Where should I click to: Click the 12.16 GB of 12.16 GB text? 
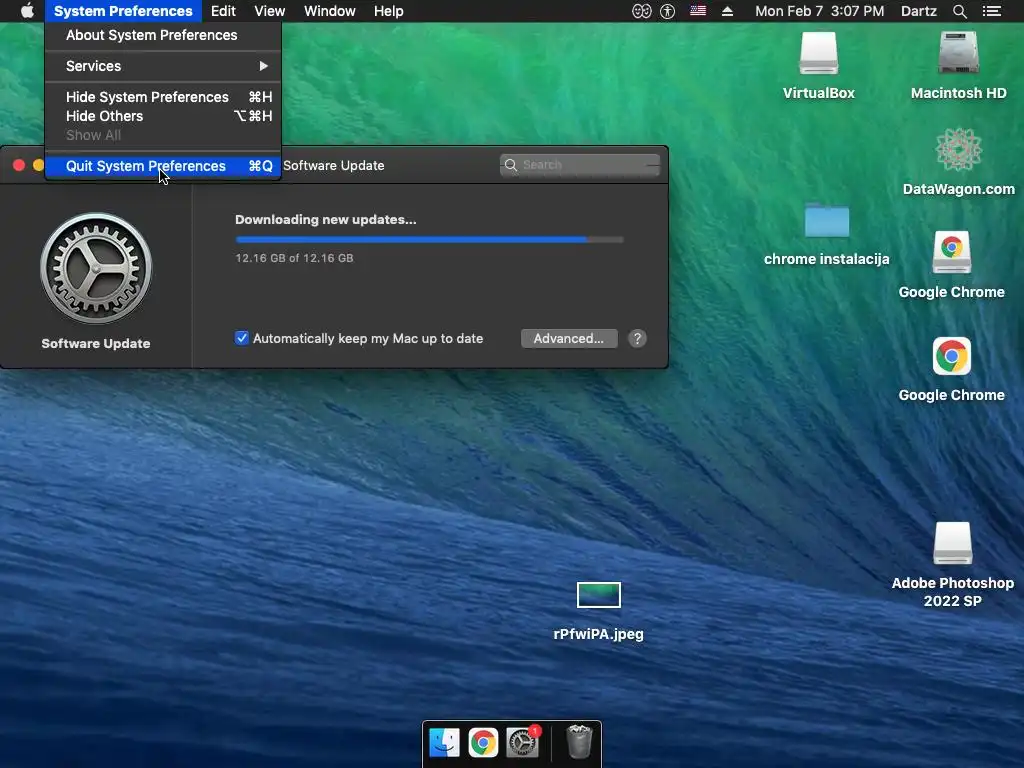[x=294, y=258]
